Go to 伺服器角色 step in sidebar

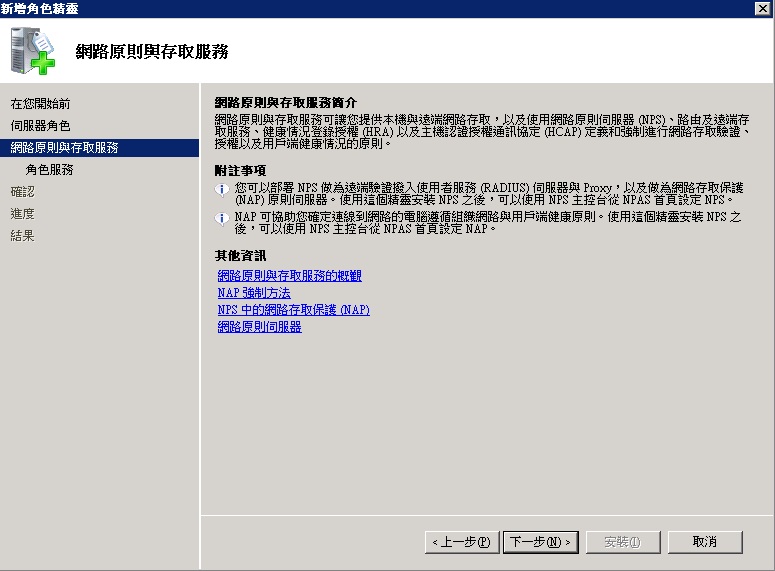(x=40, y=126)
